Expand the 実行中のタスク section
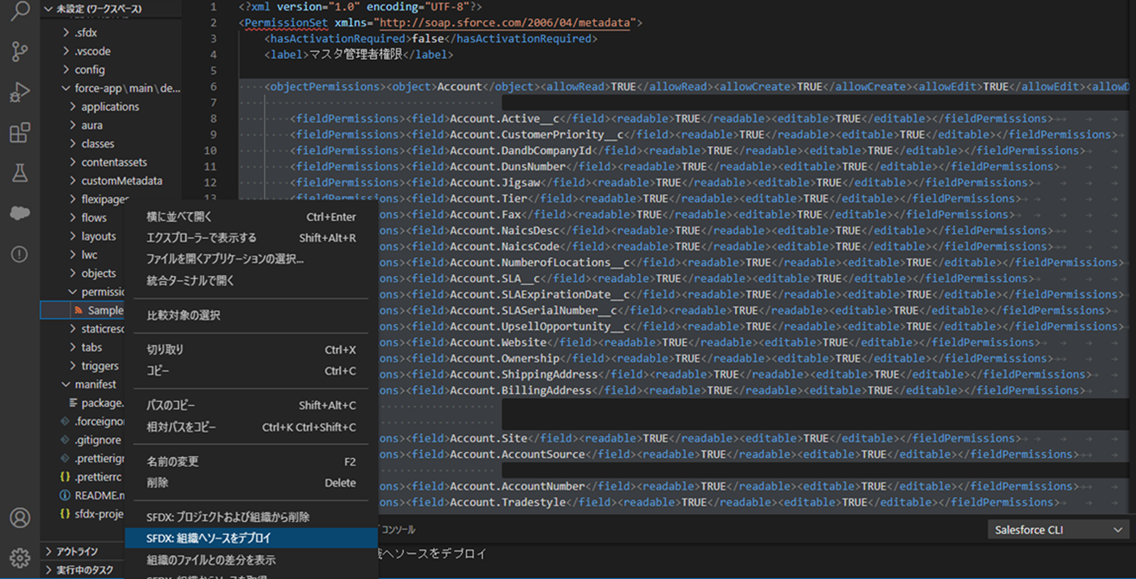 click(x=48, y=570)
